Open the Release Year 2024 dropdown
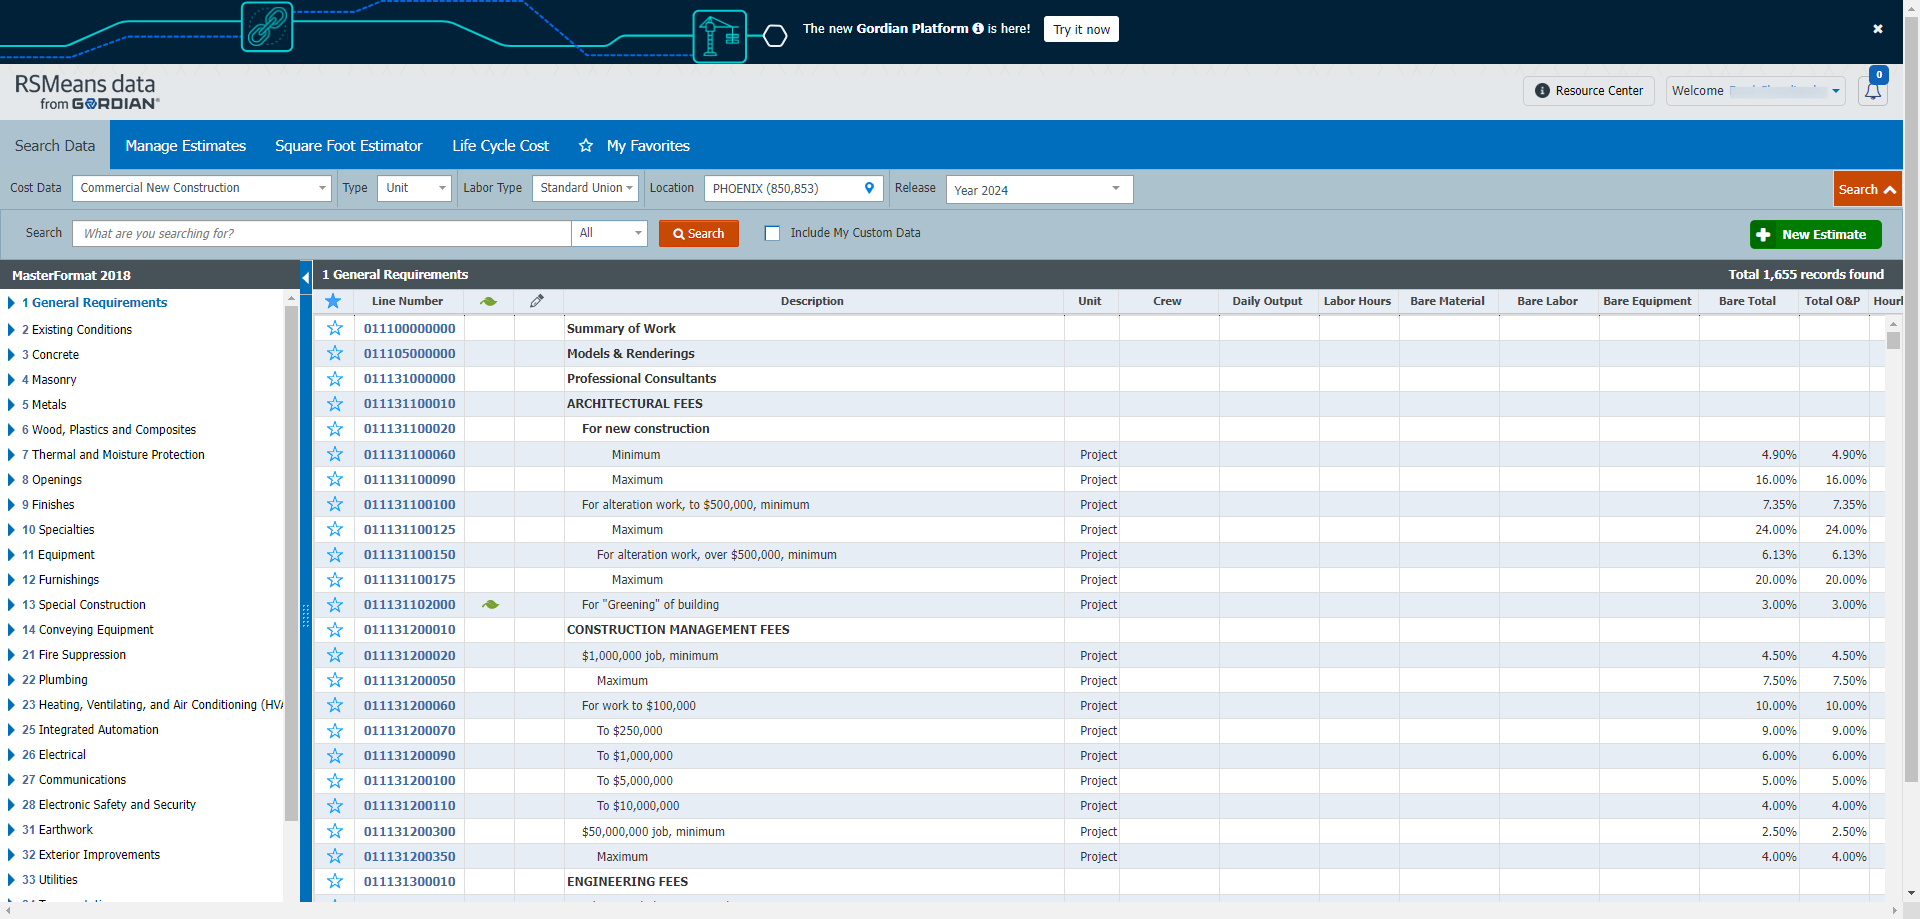Screen dimensions: 1920x919 [x=1038, y=189]
